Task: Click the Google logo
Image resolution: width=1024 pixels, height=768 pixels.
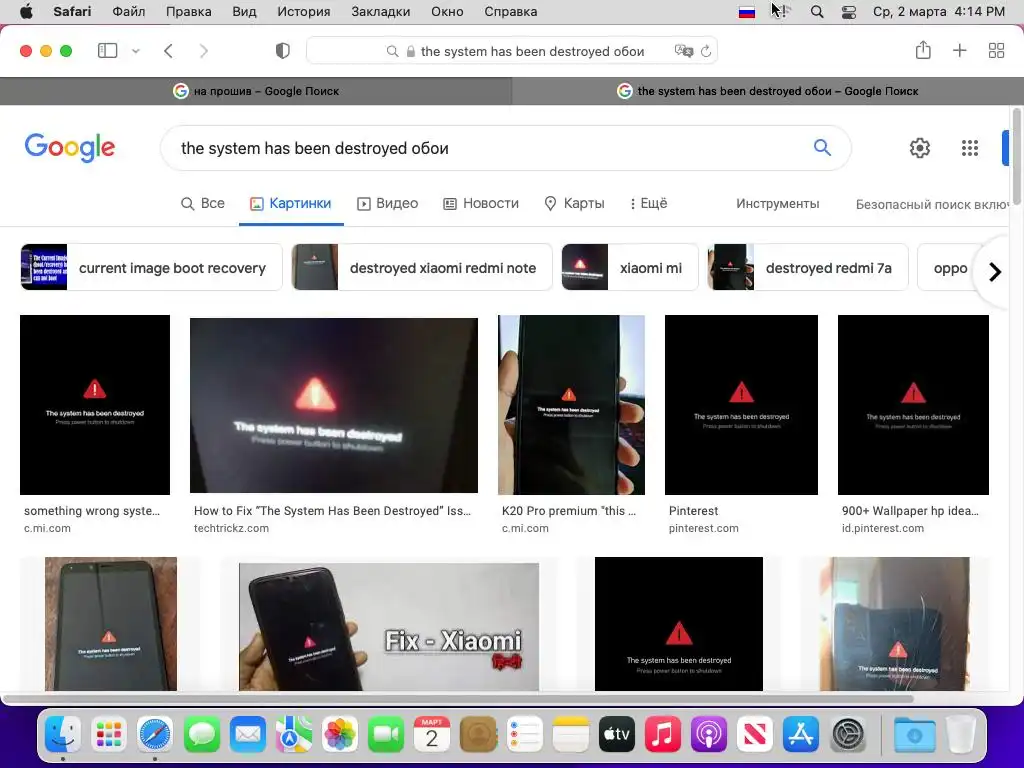Action: 70,147
